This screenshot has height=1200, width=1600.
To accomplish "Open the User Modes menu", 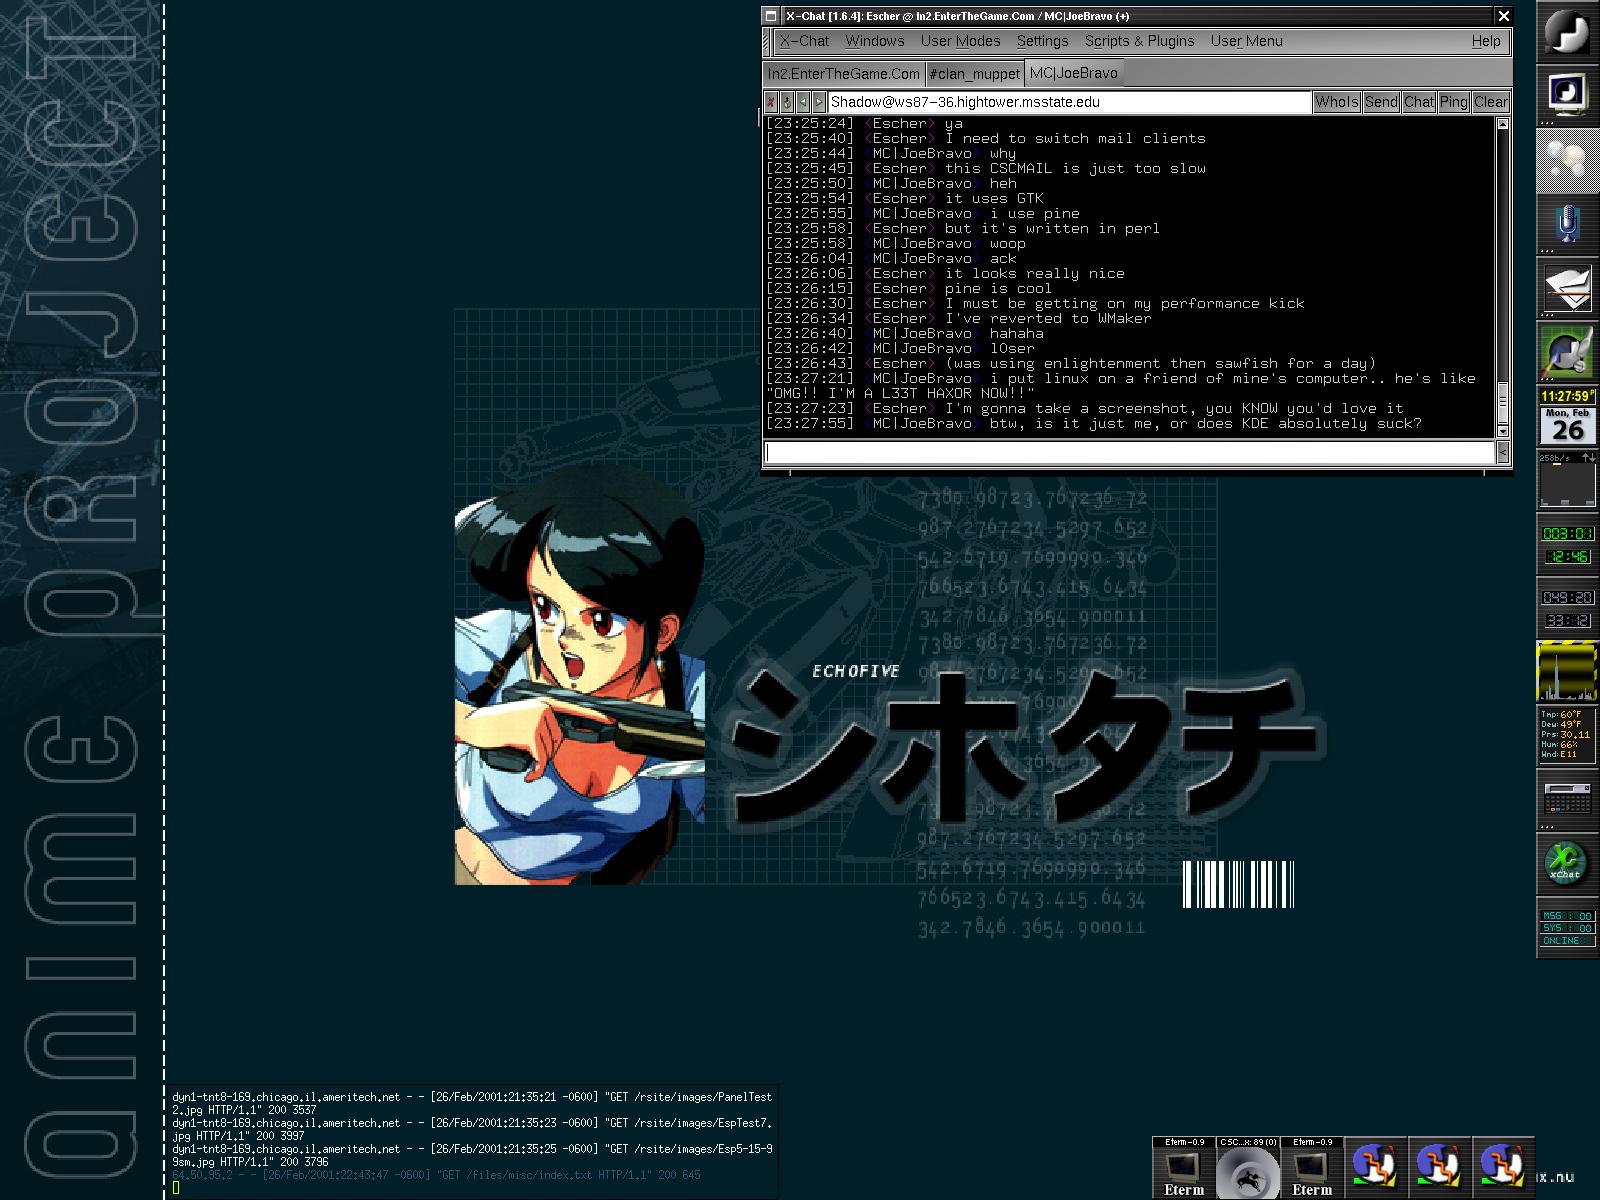I will 961,41.
